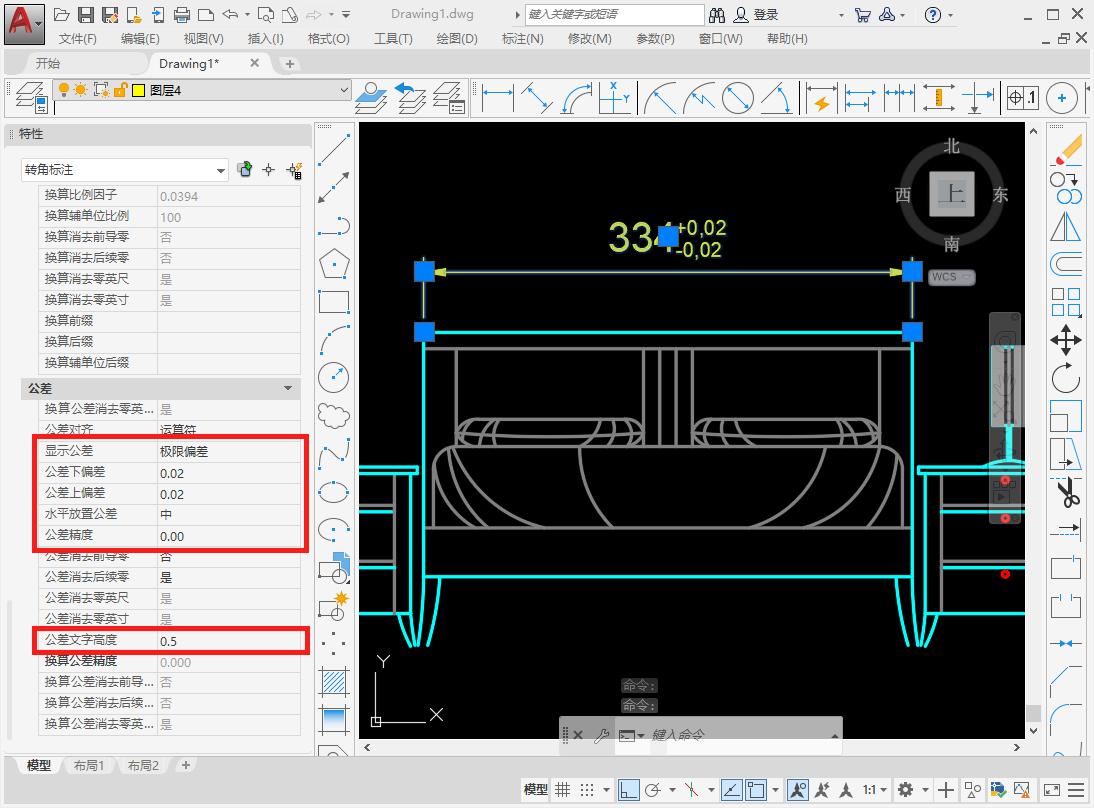This screenshot has width=1094, height=808.
Task: Open the 转角标注 object type dropdown
Action: pyautogui.click(x=221, y=170)
